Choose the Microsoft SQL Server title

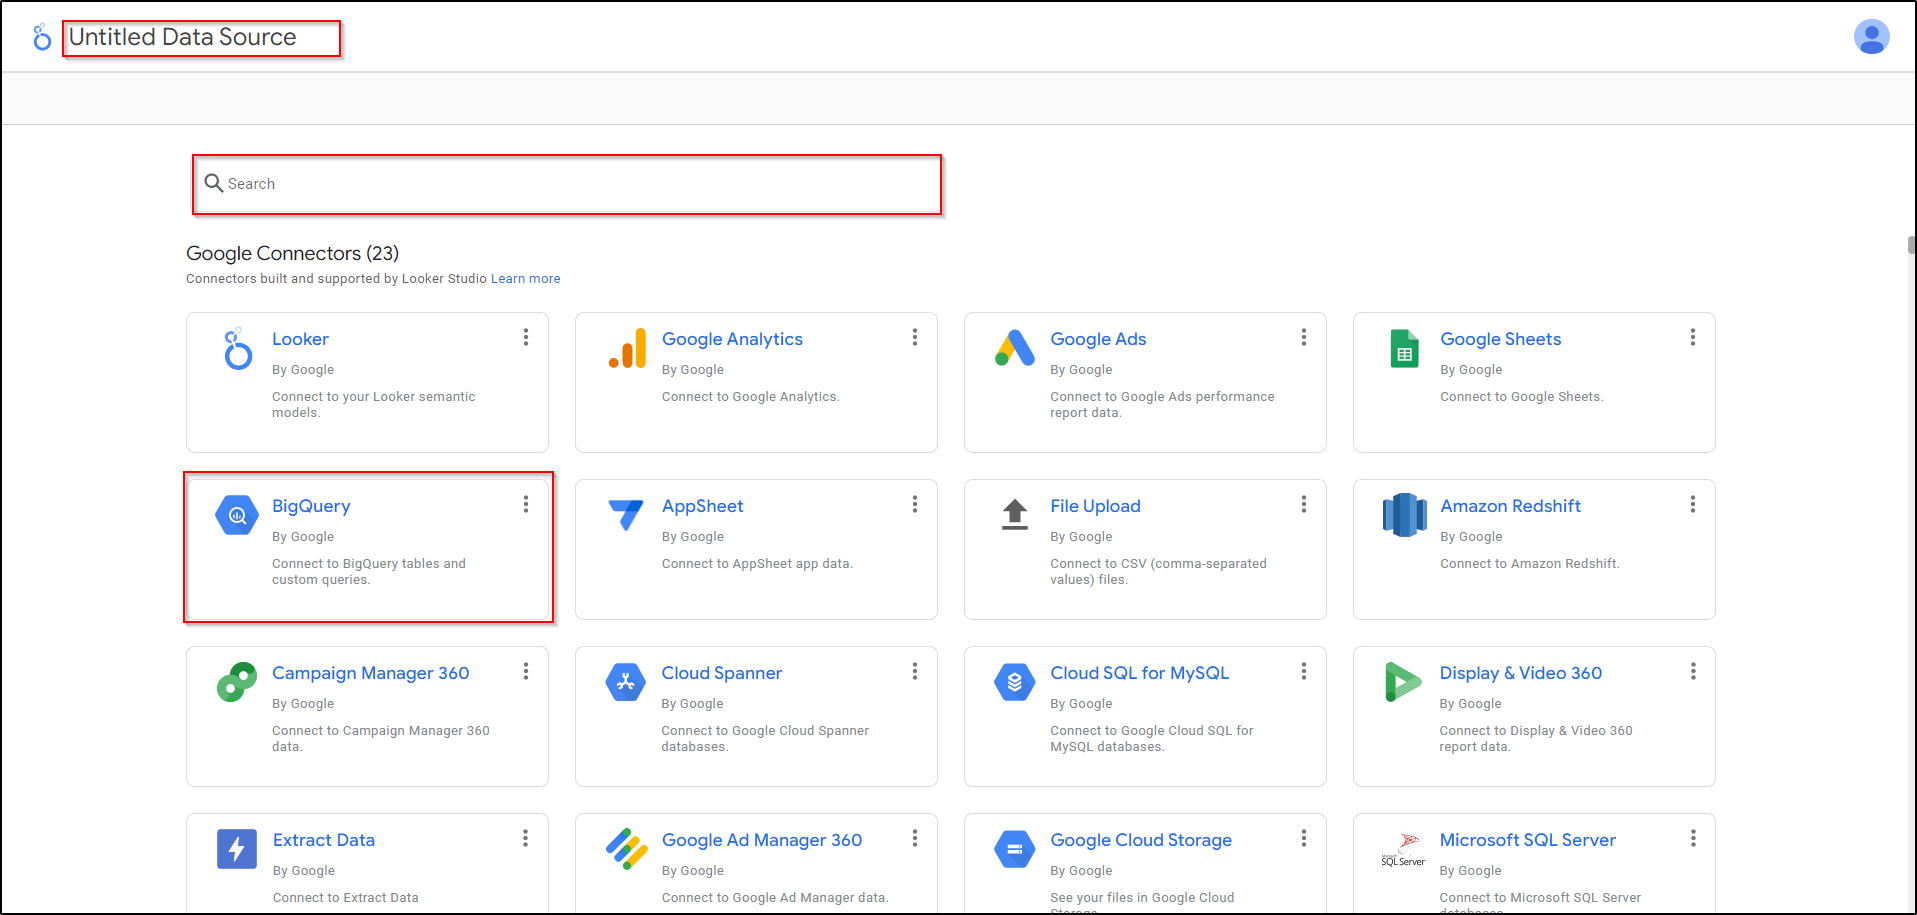pyautogui.click(x=1527, y=840)
